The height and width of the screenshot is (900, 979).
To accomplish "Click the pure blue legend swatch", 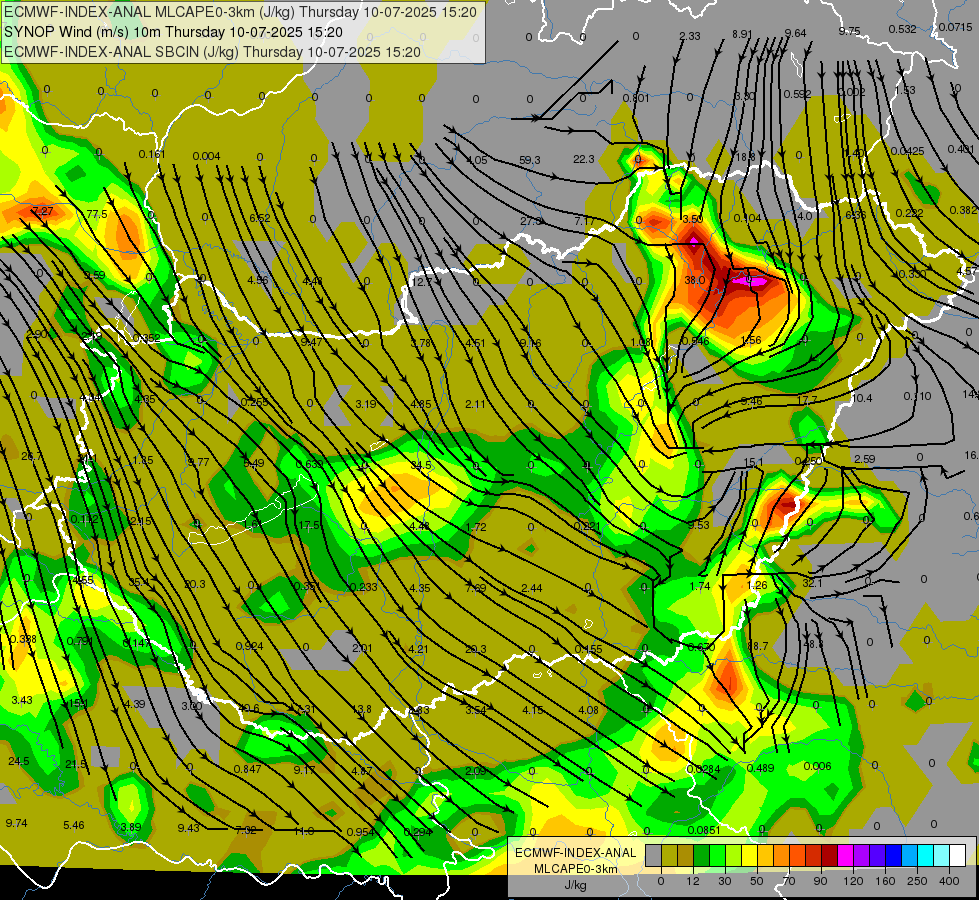I will [893, 856].
